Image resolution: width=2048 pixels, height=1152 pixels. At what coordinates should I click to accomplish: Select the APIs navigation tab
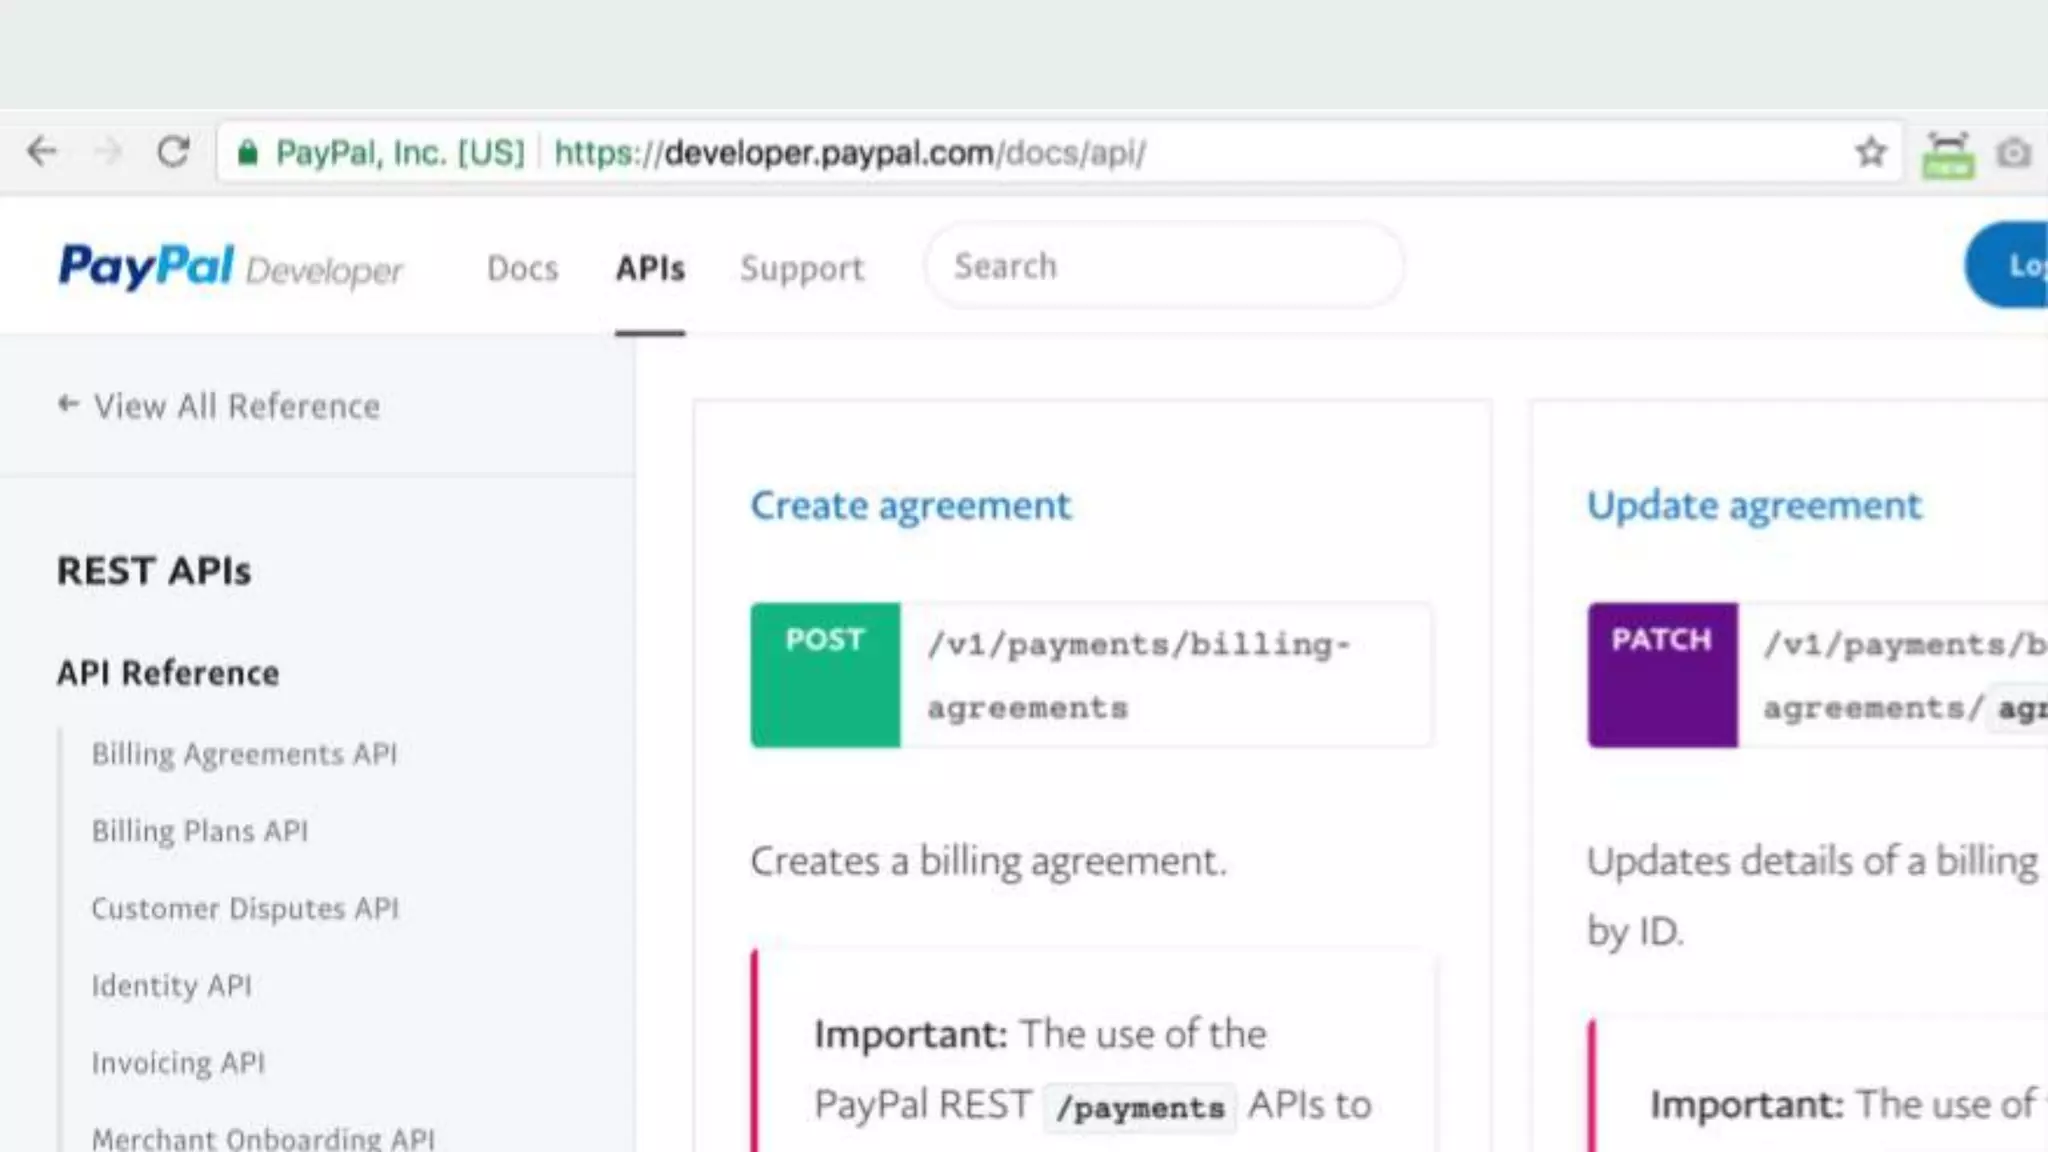[x=650, y=268]
